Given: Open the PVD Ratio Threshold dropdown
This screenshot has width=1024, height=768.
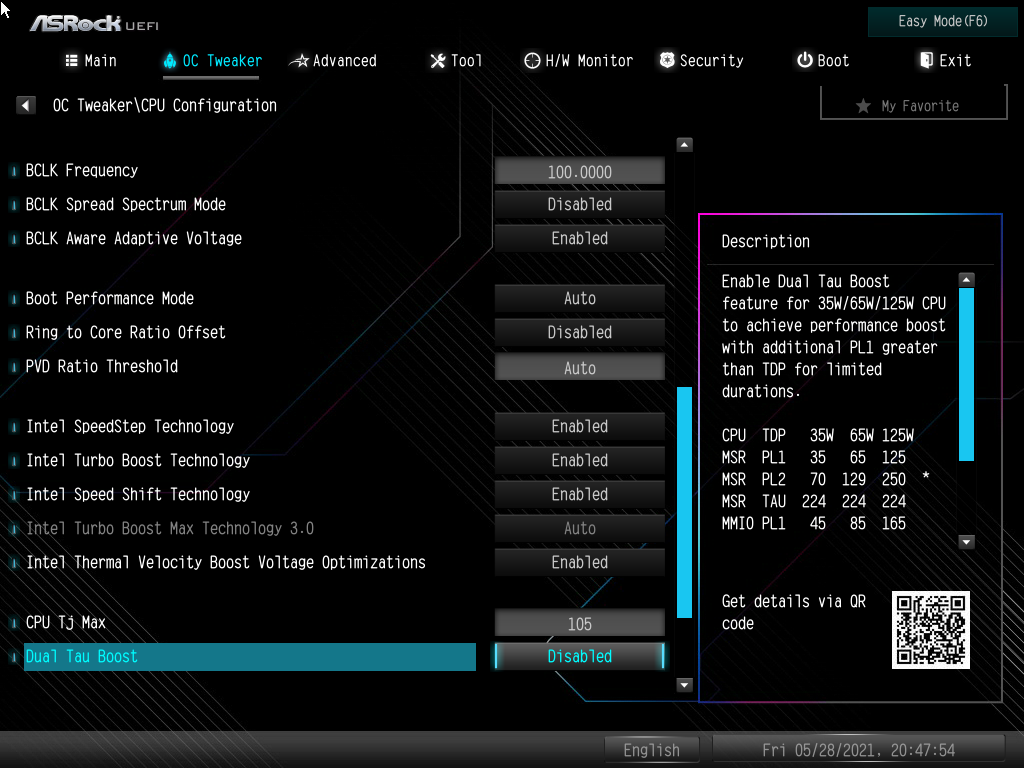Looking at the screenshot, I should (x=579, y=366).
